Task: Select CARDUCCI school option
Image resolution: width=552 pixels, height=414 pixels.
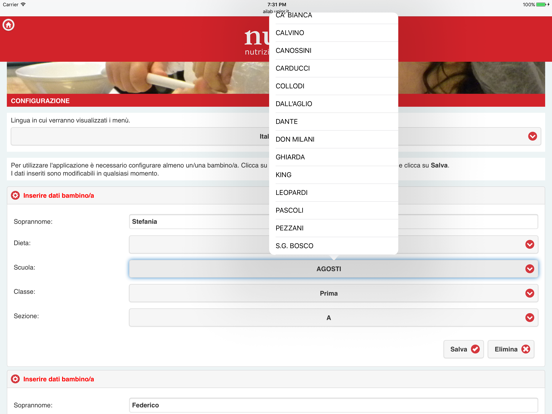Action: tap(333, 68)
